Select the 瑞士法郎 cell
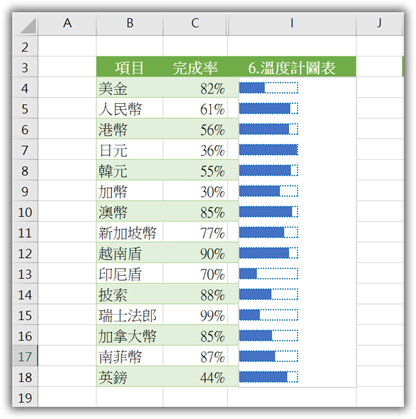 click(x=130, y=315)
